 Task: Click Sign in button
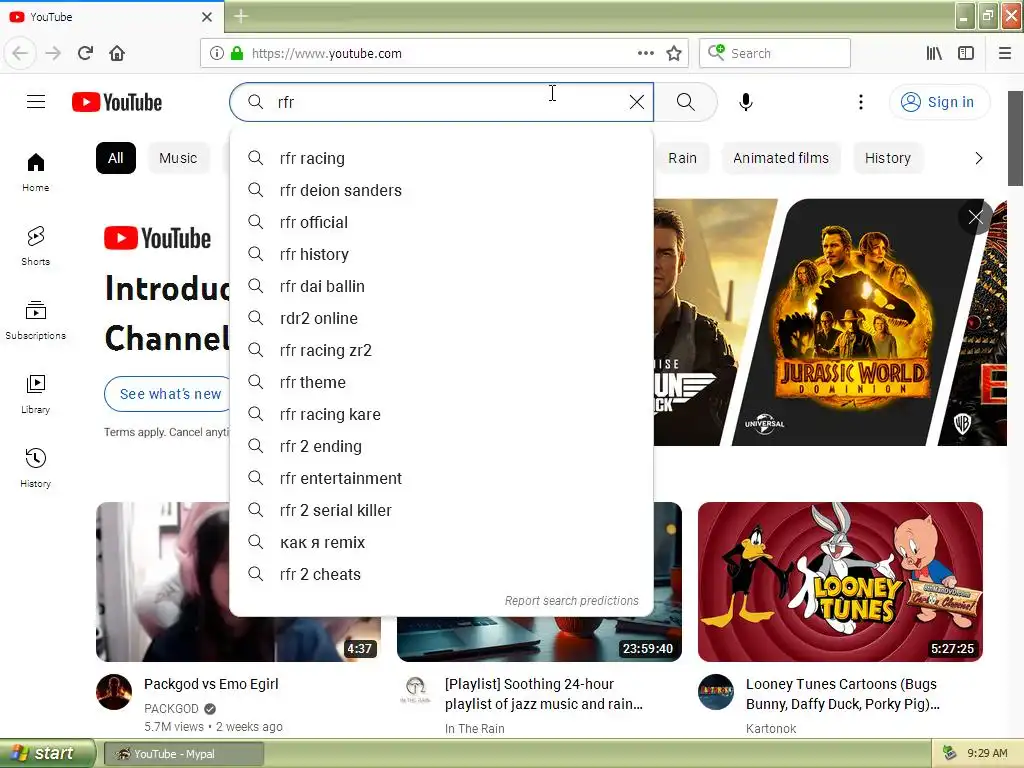[x=939, y=102]
